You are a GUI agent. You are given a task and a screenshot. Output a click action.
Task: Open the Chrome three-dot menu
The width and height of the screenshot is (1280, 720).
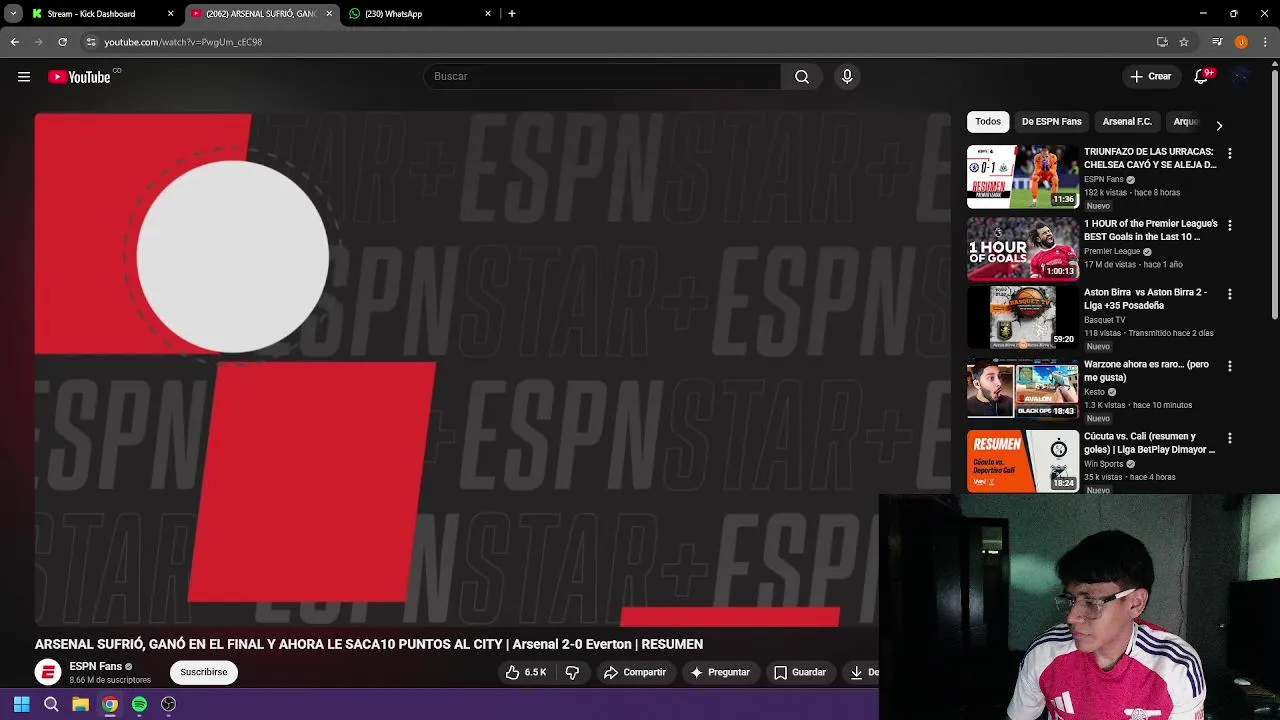[1266, 42]
